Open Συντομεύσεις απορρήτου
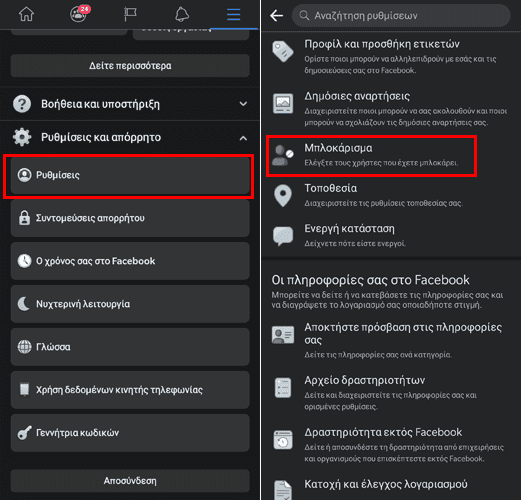Screen dimensions: 521x500 pyautogui.click(x=130, y=218)
